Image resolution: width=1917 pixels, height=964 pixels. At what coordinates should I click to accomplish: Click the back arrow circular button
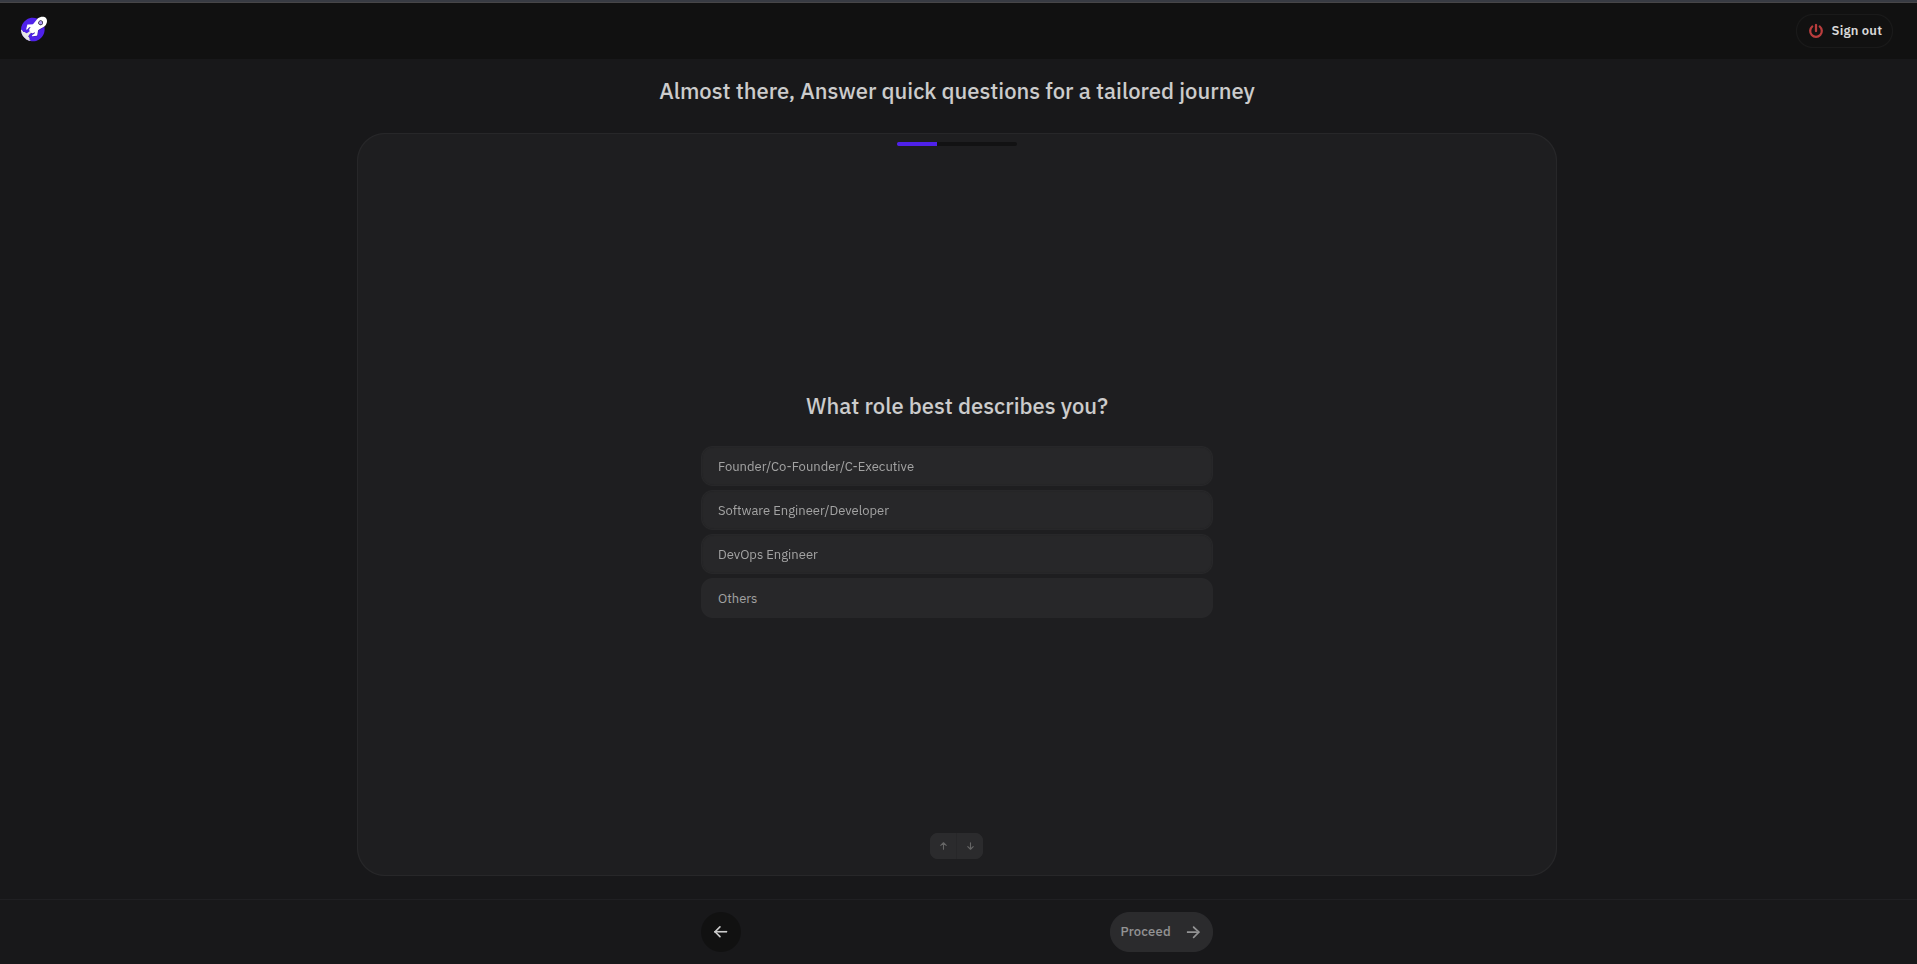[720, 932]
